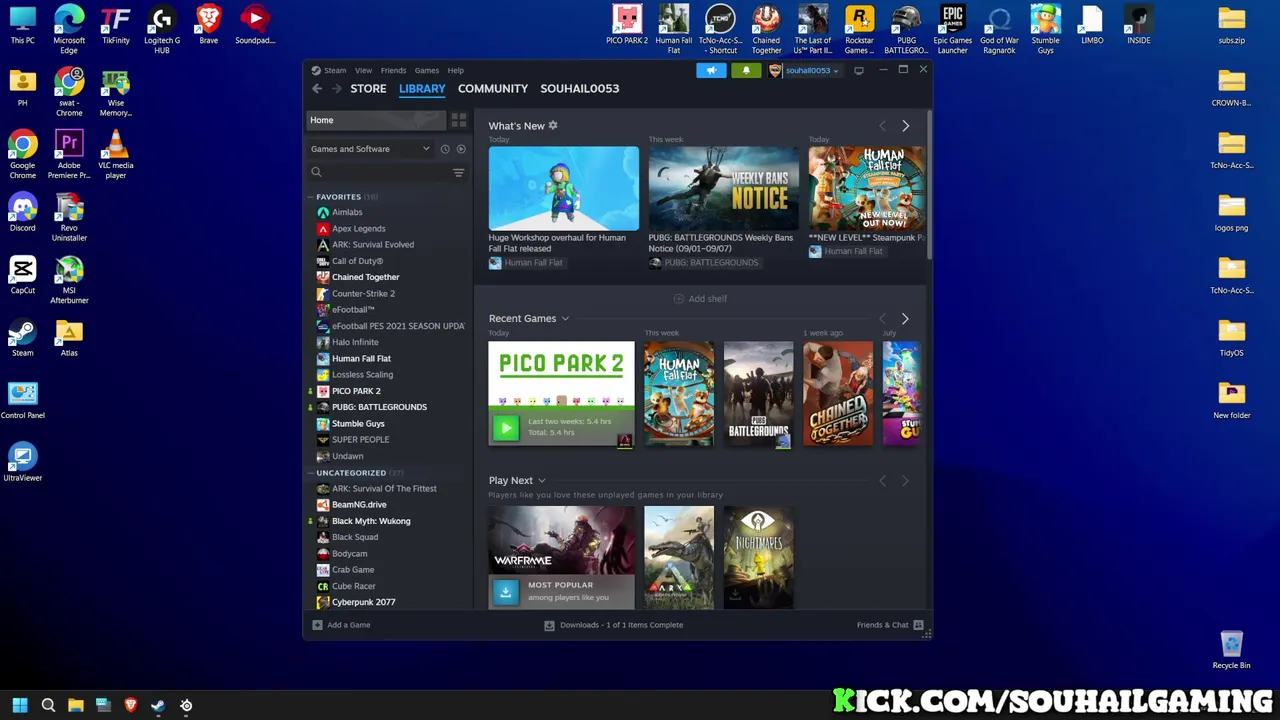Select Black Myth: Wukong in the library list
Viewport: 1280px width, 720px height.
tap(371, 521)
